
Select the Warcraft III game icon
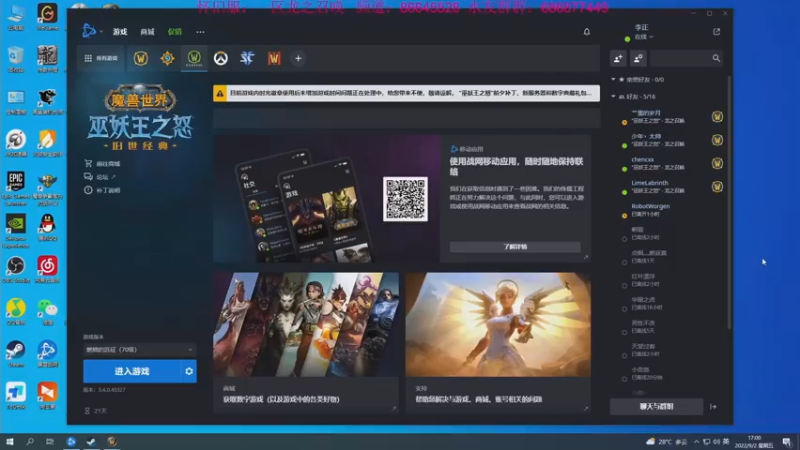[274, 58]
